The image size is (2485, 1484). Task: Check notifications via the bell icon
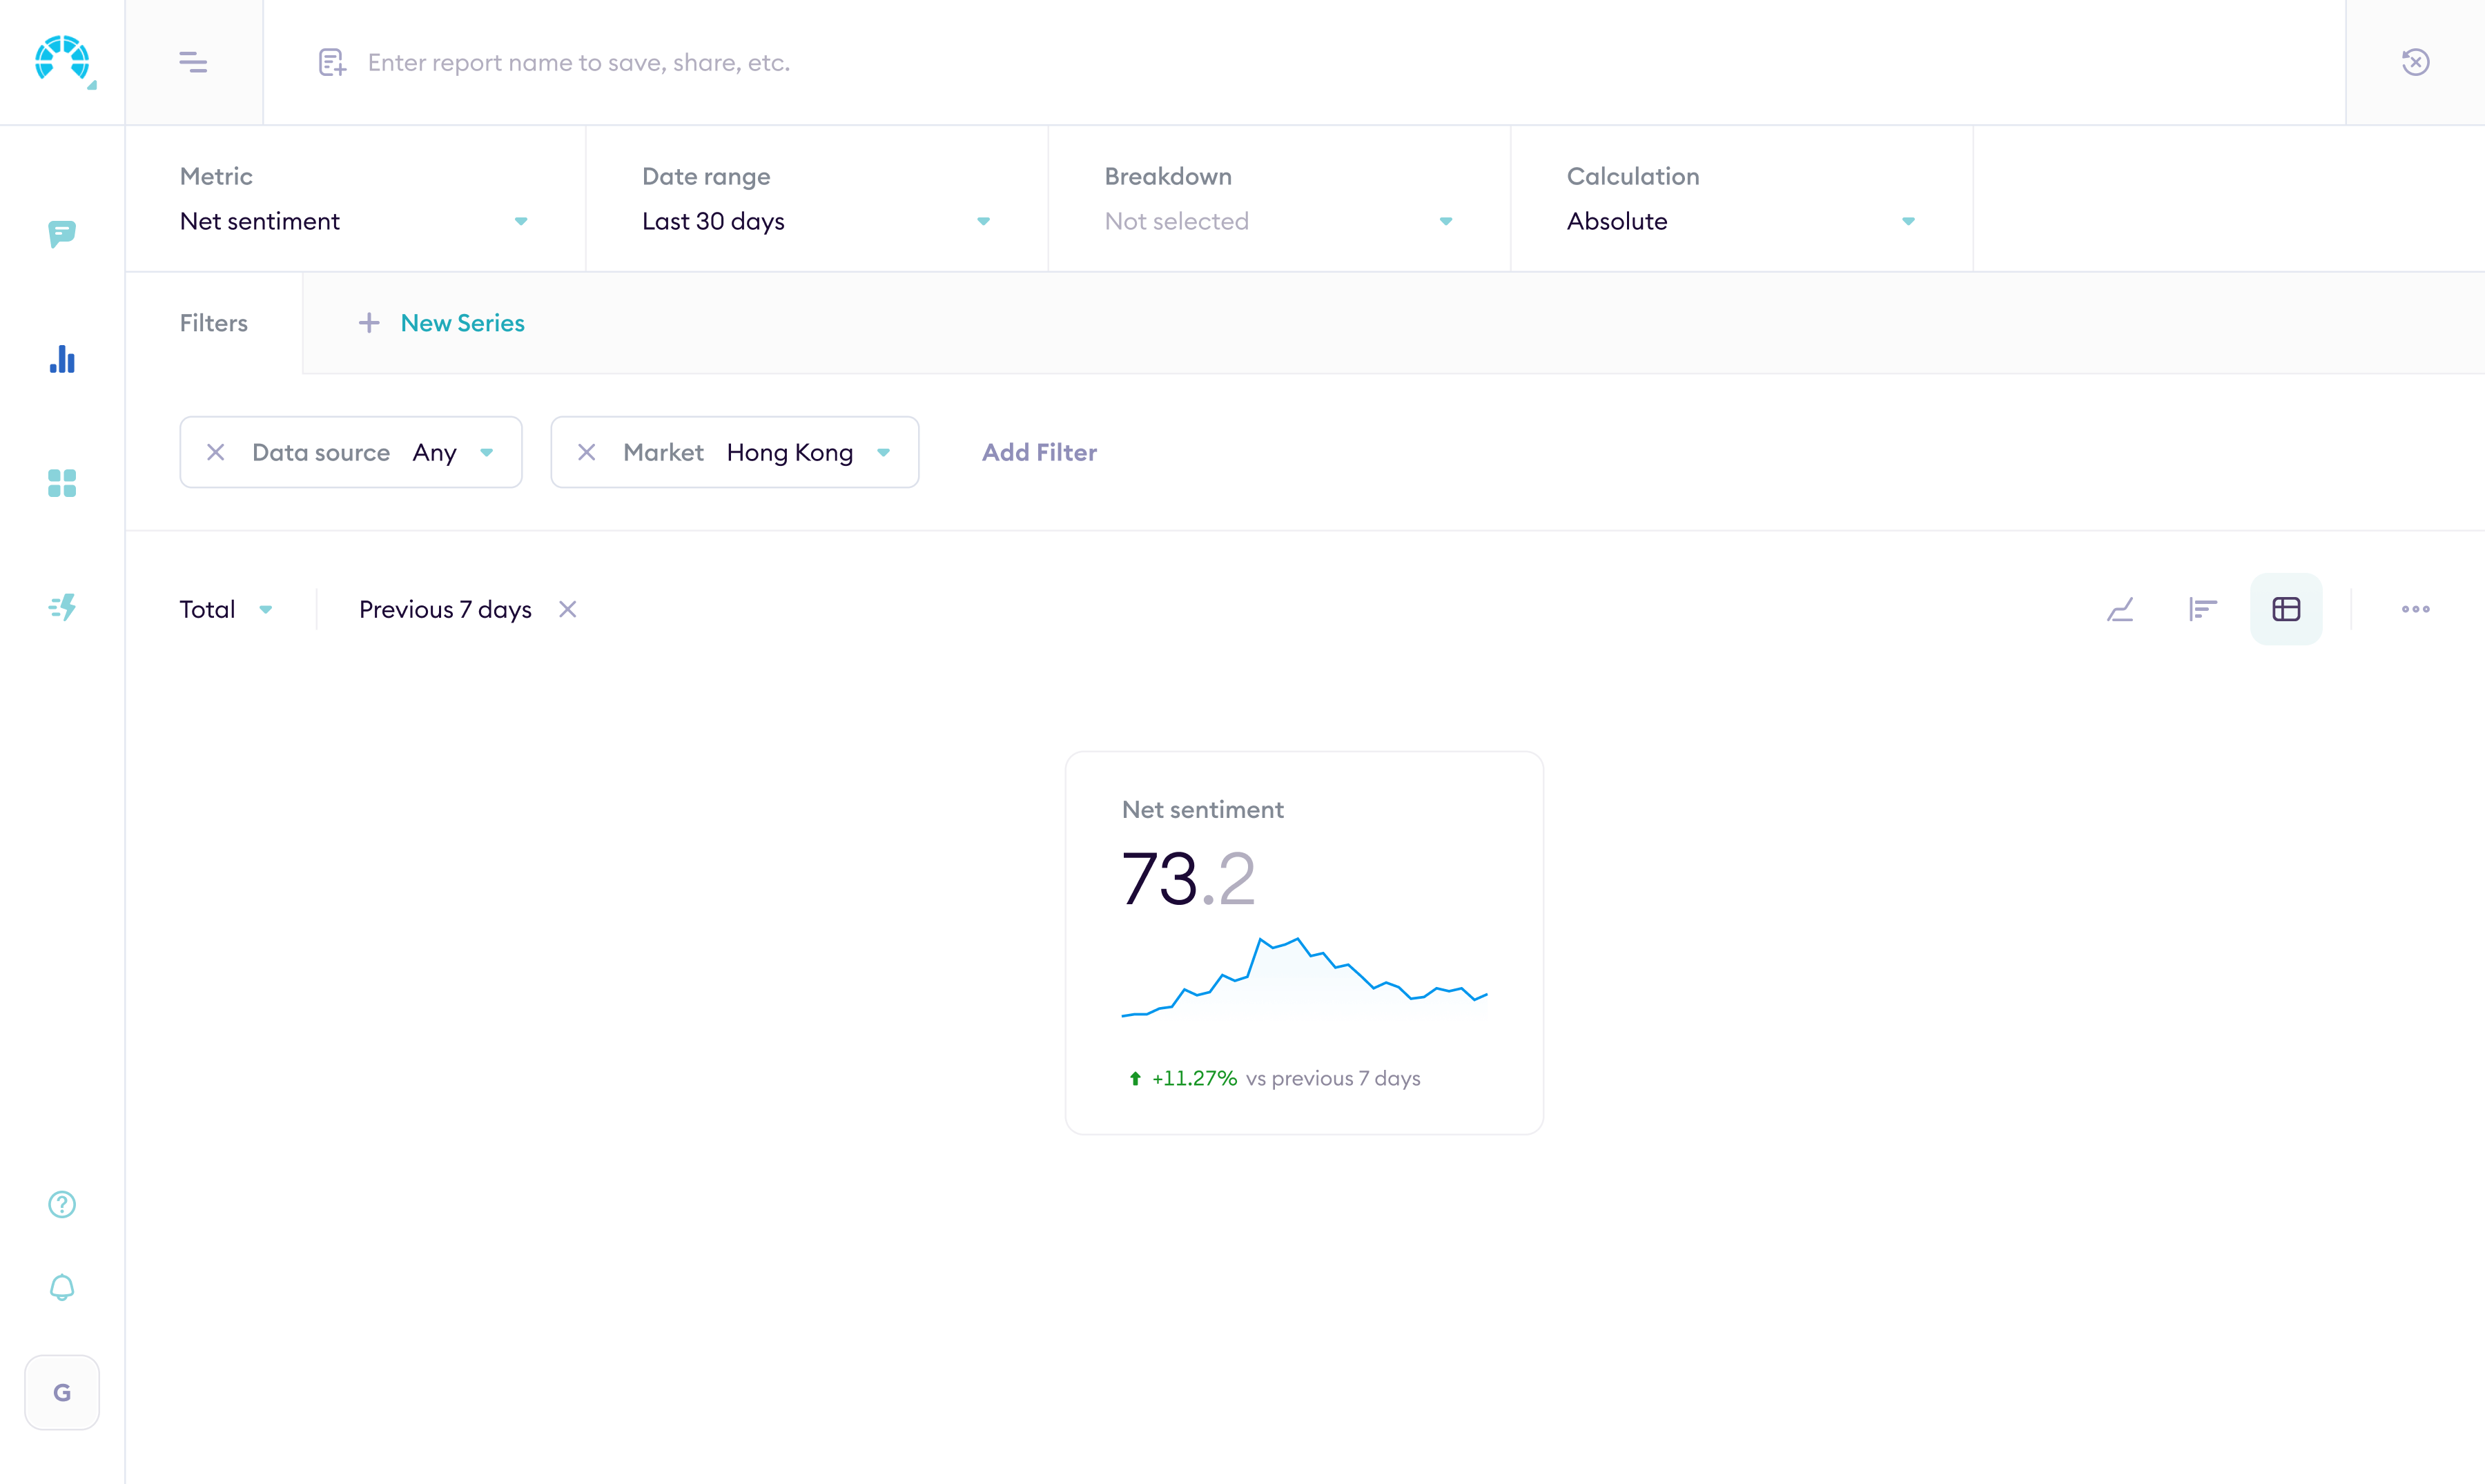point(62,1288)
